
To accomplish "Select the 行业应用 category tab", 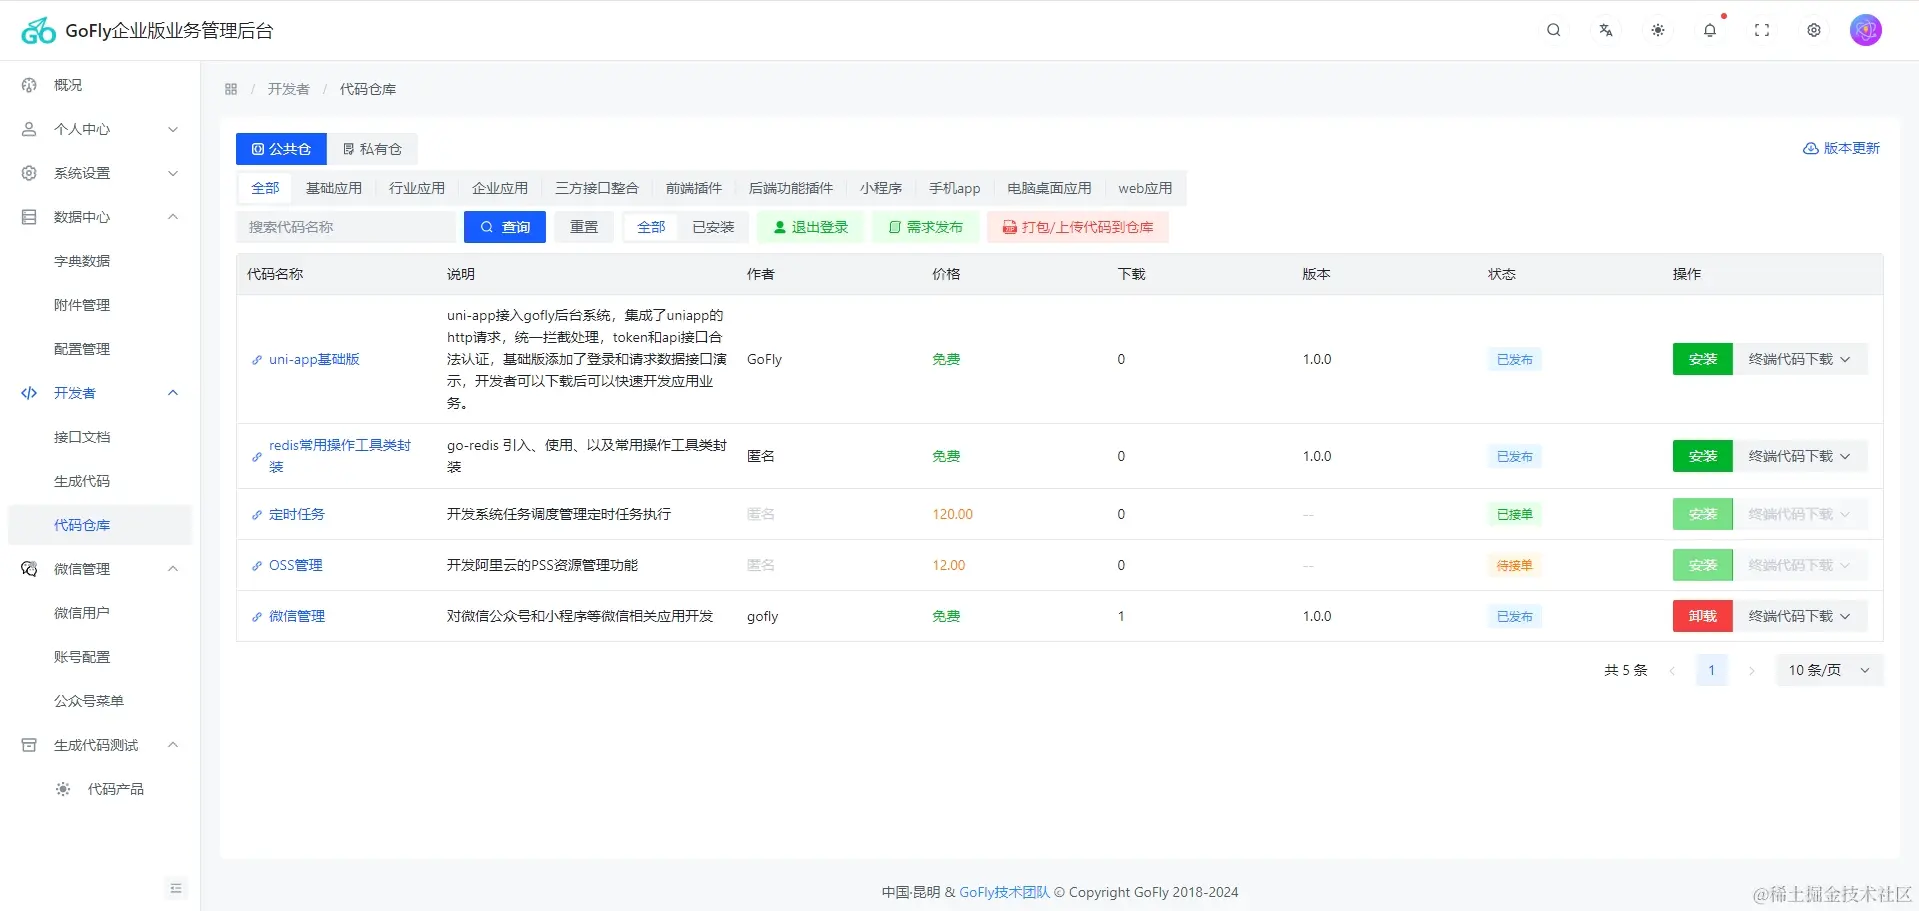I will [417, 188].
